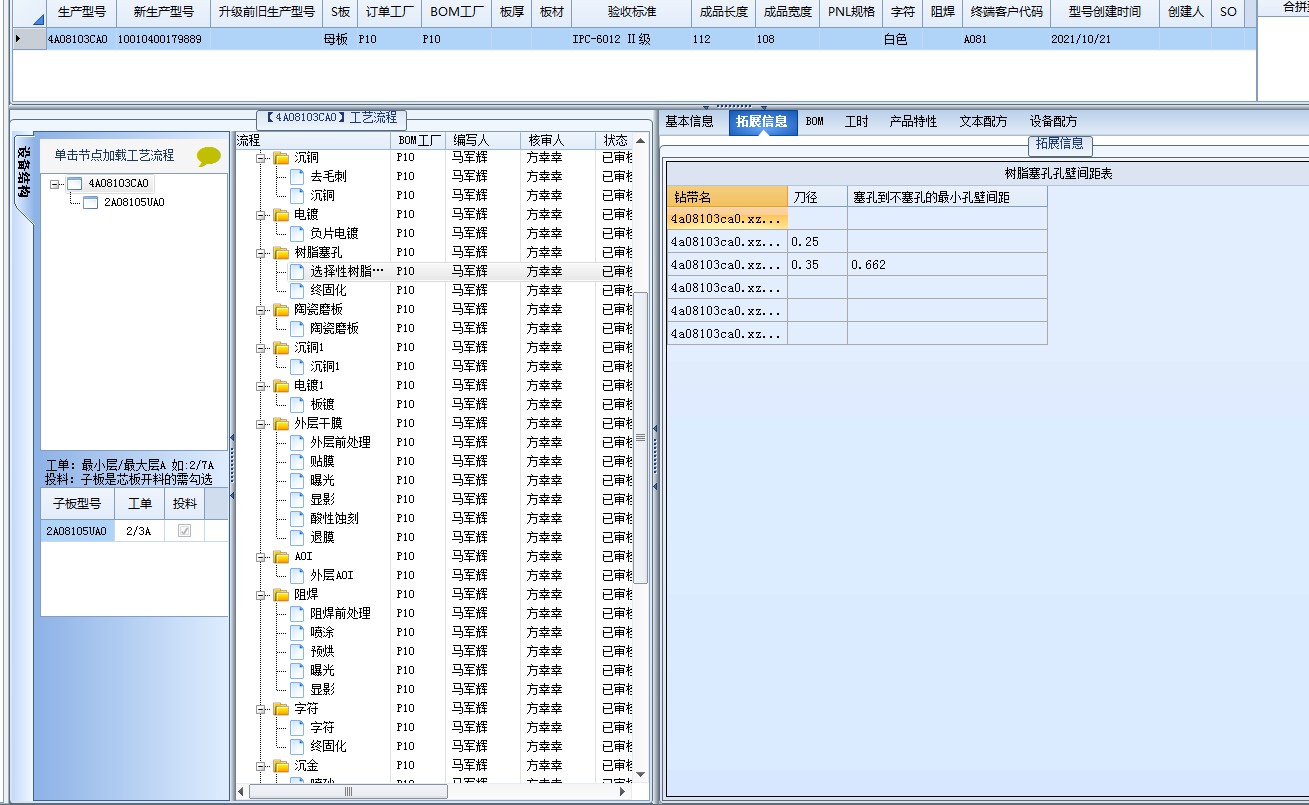Click the 阻焊 folder icon
The width and height of the screenshot is (1309, 805).
pos(281,594)
